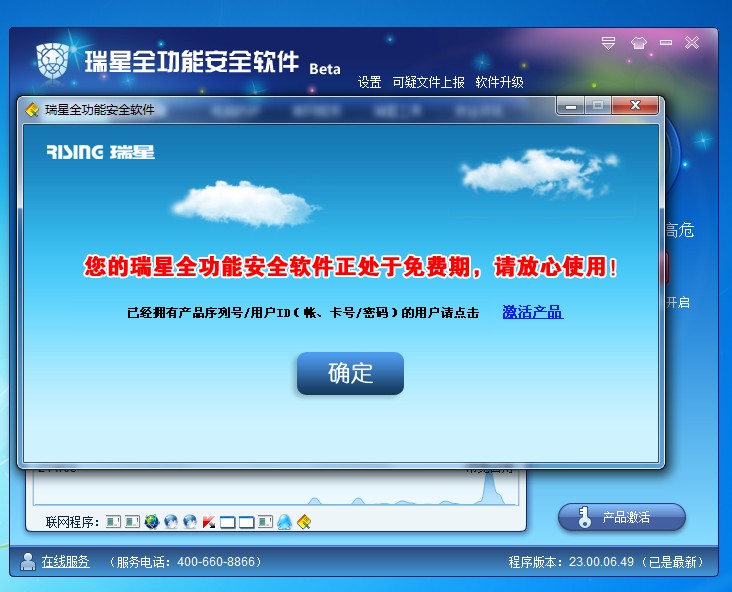Click the 服务电话: 400-660-8866 text

coord(185,561)
